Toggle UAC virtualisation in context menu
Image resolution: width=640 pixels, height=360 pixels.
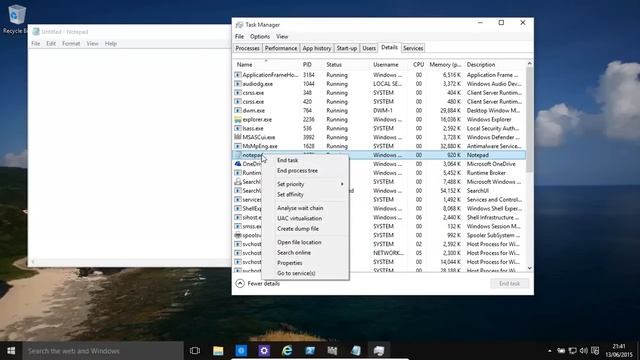pos(305,218)
